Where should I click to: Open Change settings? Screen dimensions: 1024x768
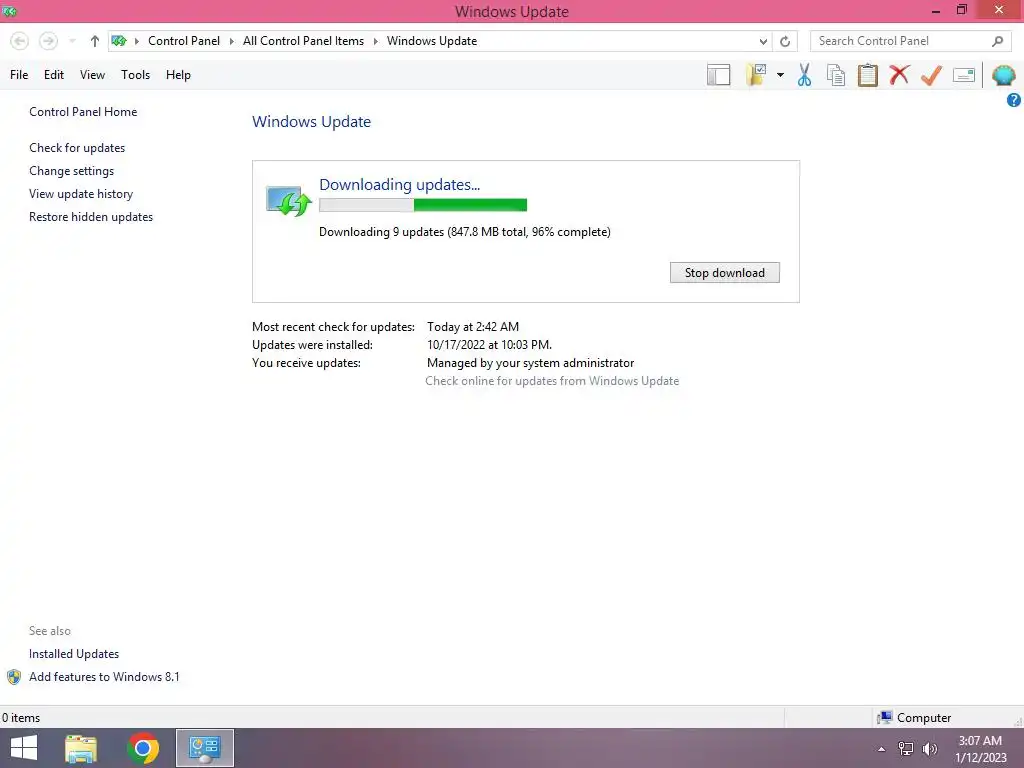pos(71,170)
